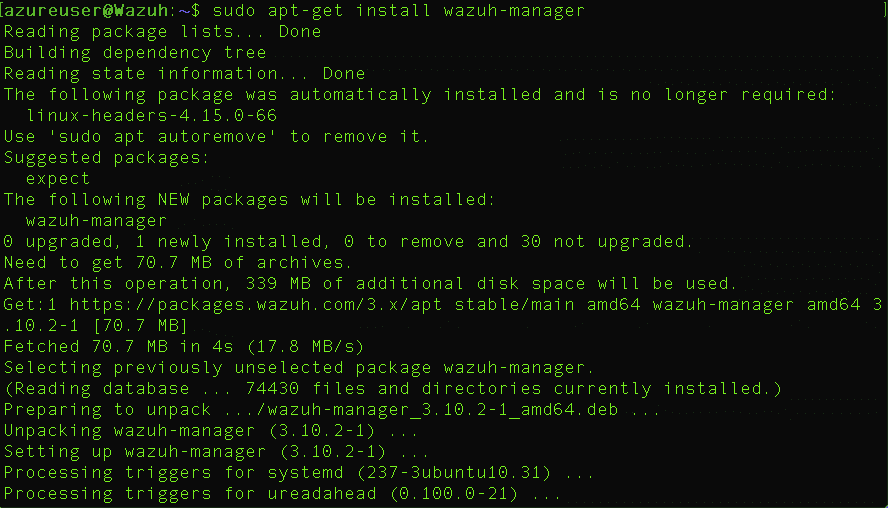Click the 'wazuh-manager_3.10.2-1_amd64.deb' filename
Viewport: 888px width, 508px height.
(442, 409)
